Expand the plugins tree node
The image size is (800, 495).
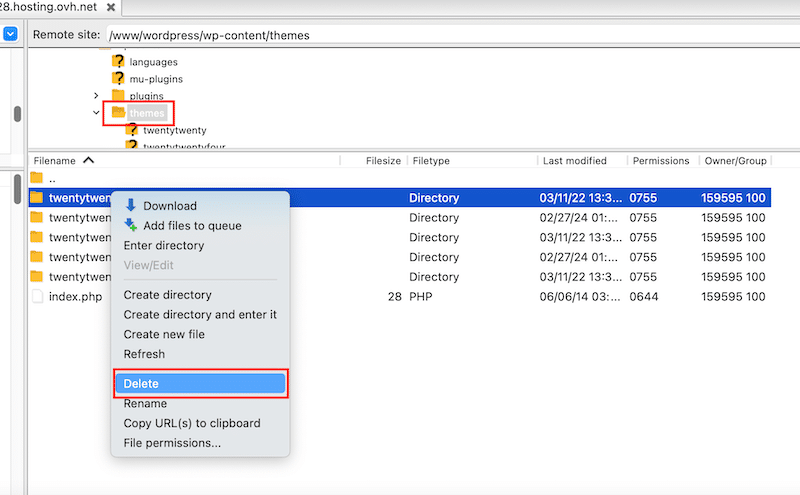click(96, 96)
